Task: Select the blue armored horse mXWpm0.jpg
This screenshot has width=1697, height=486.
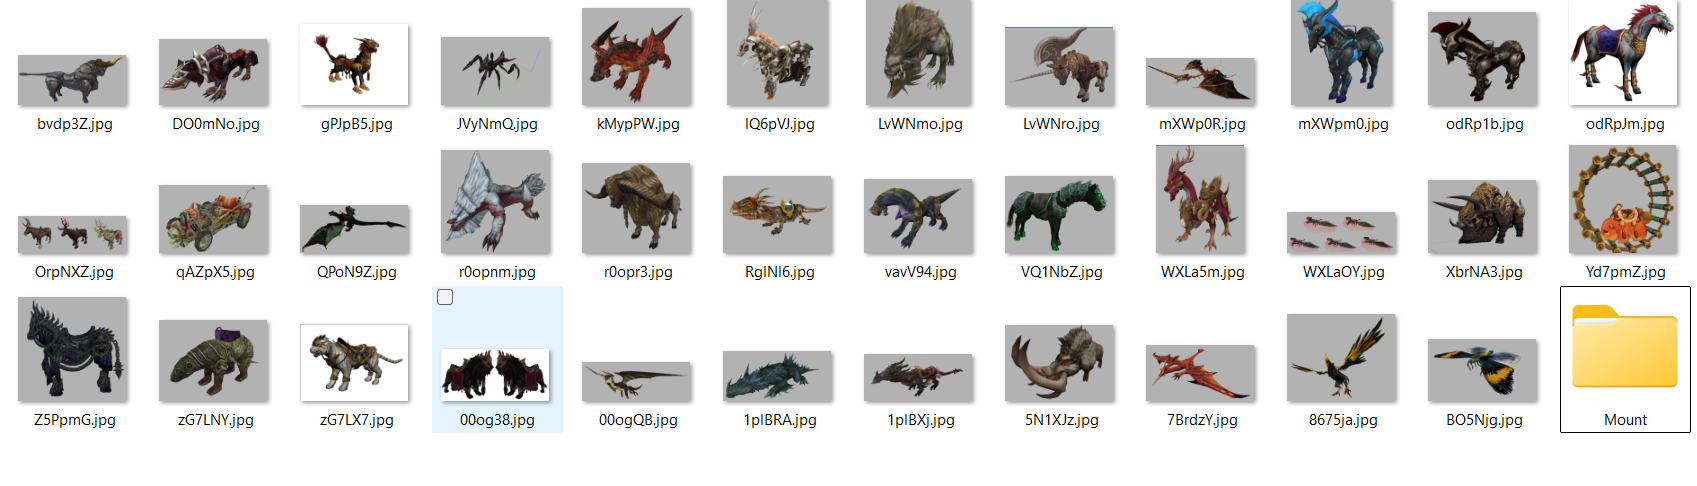Action: pyautogui.click(x=1342, y=53)
